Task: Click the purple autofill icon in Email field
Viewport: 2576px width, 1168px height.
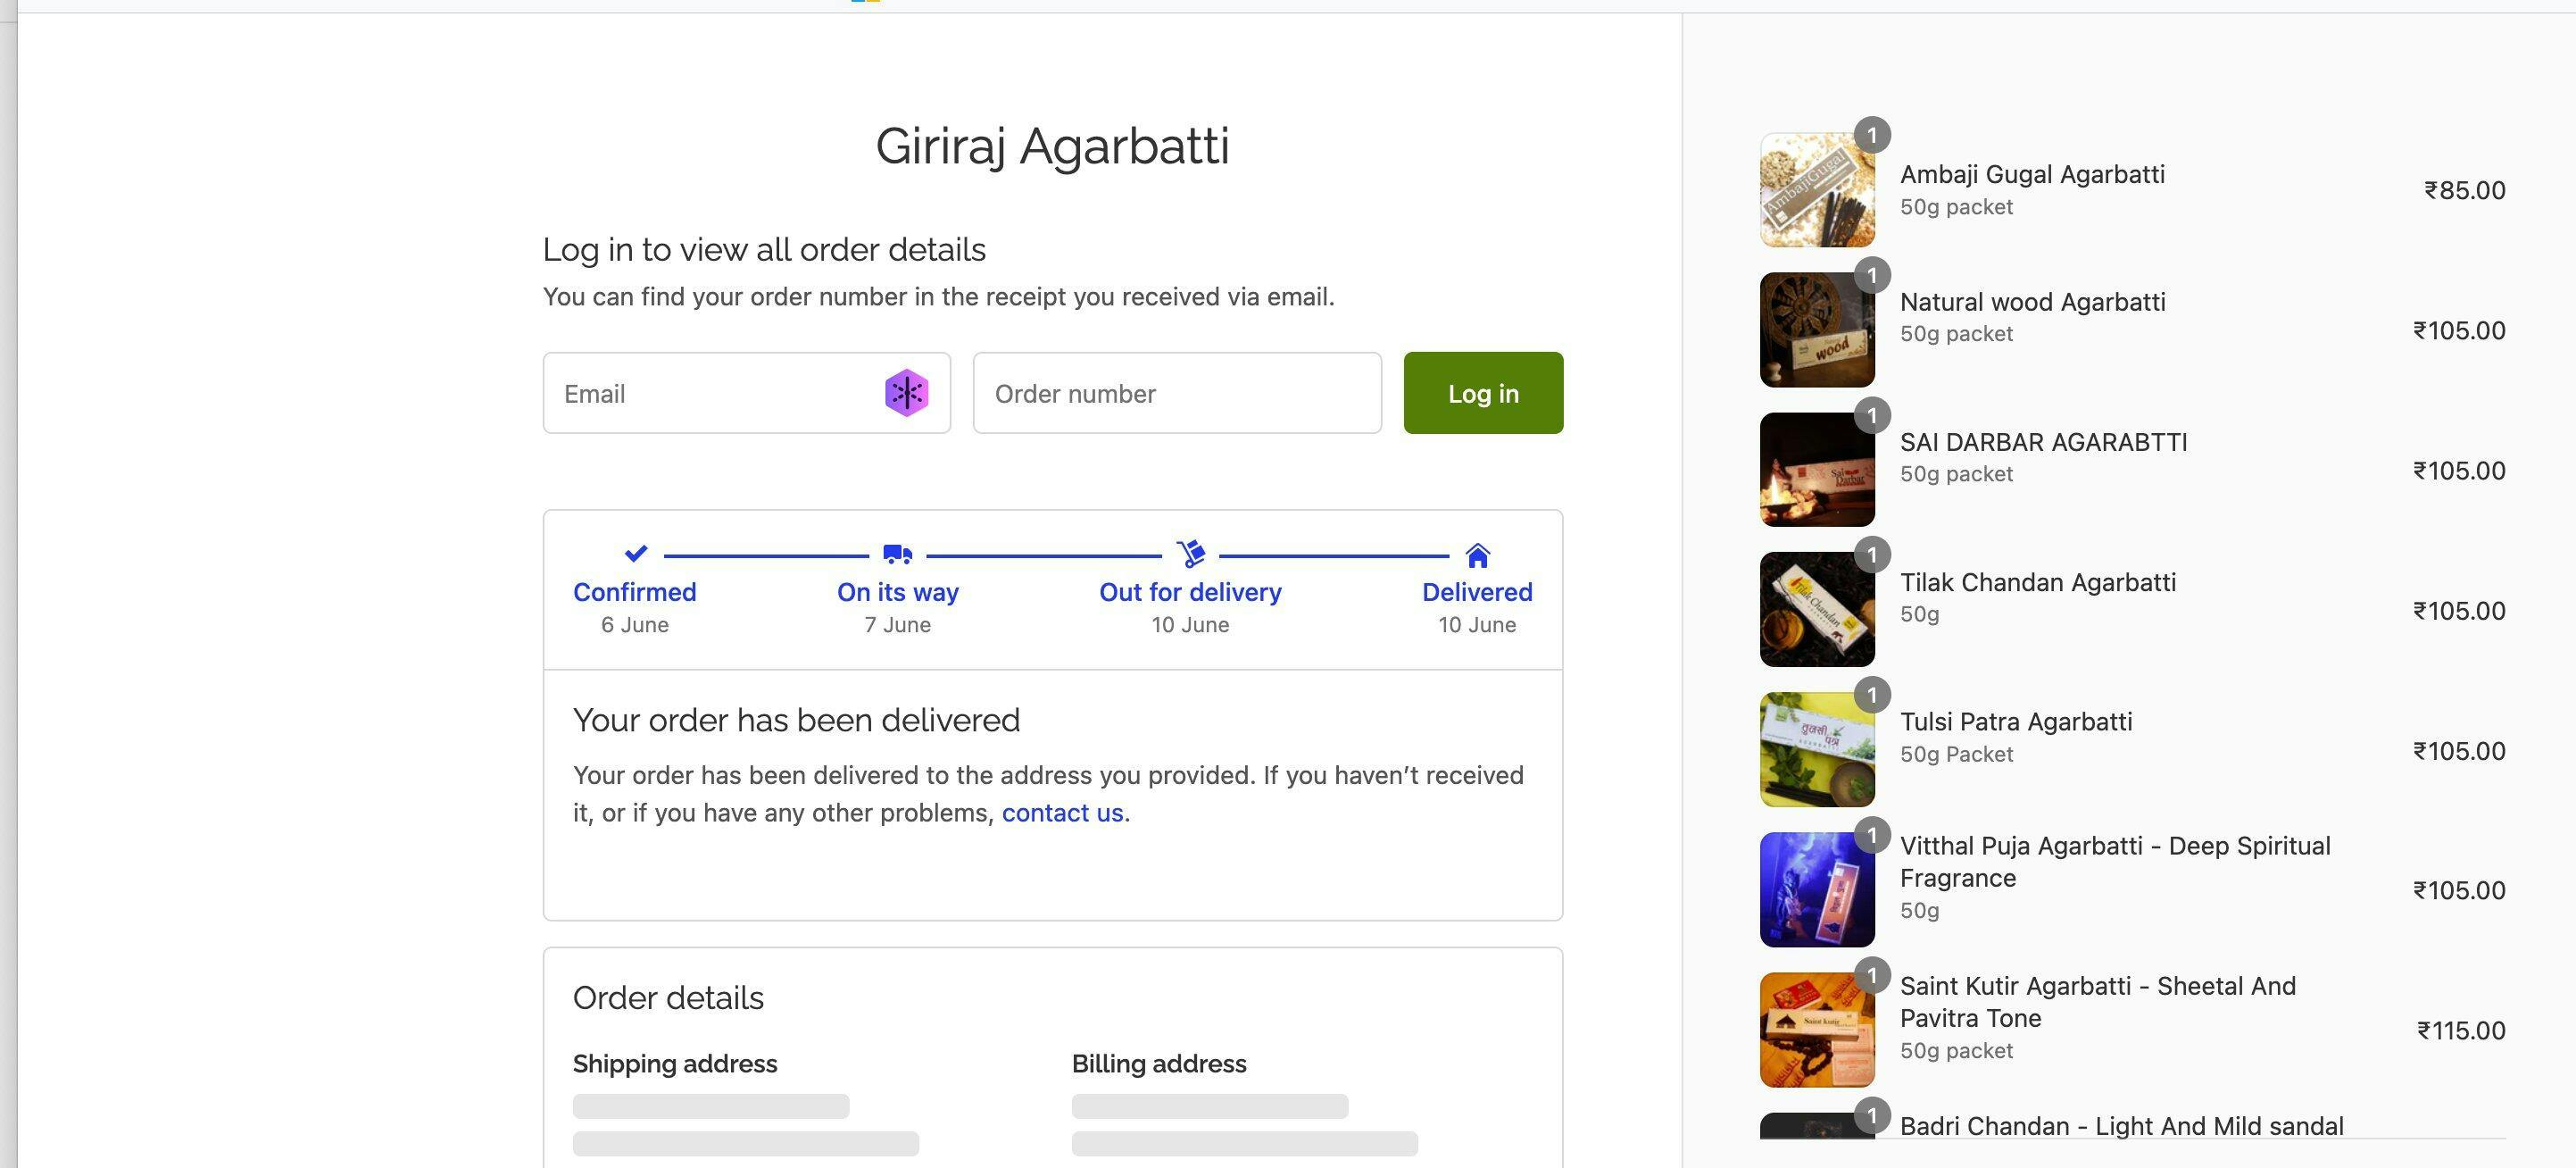Action: tap(906, 393)
